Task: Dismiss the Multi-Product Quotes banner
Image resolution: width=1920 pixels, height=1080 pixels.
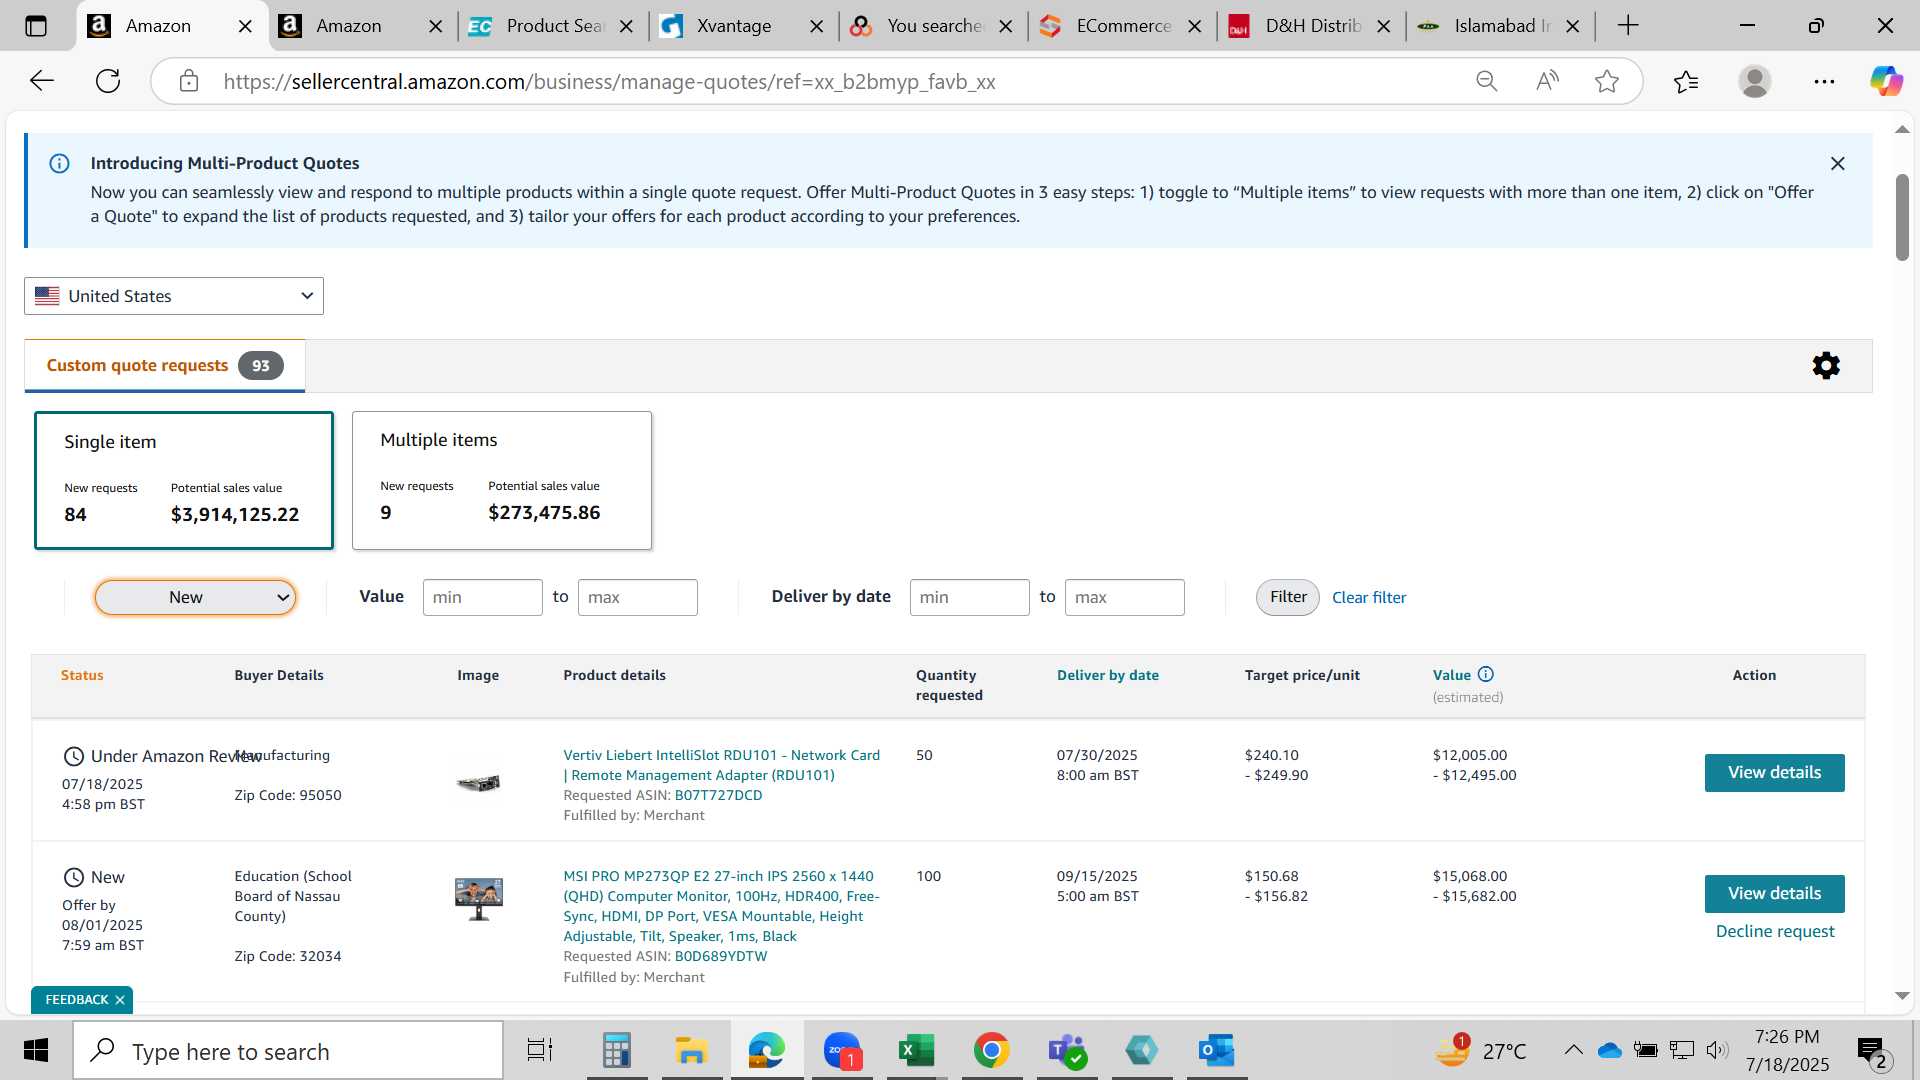Action: (1837, 163)
